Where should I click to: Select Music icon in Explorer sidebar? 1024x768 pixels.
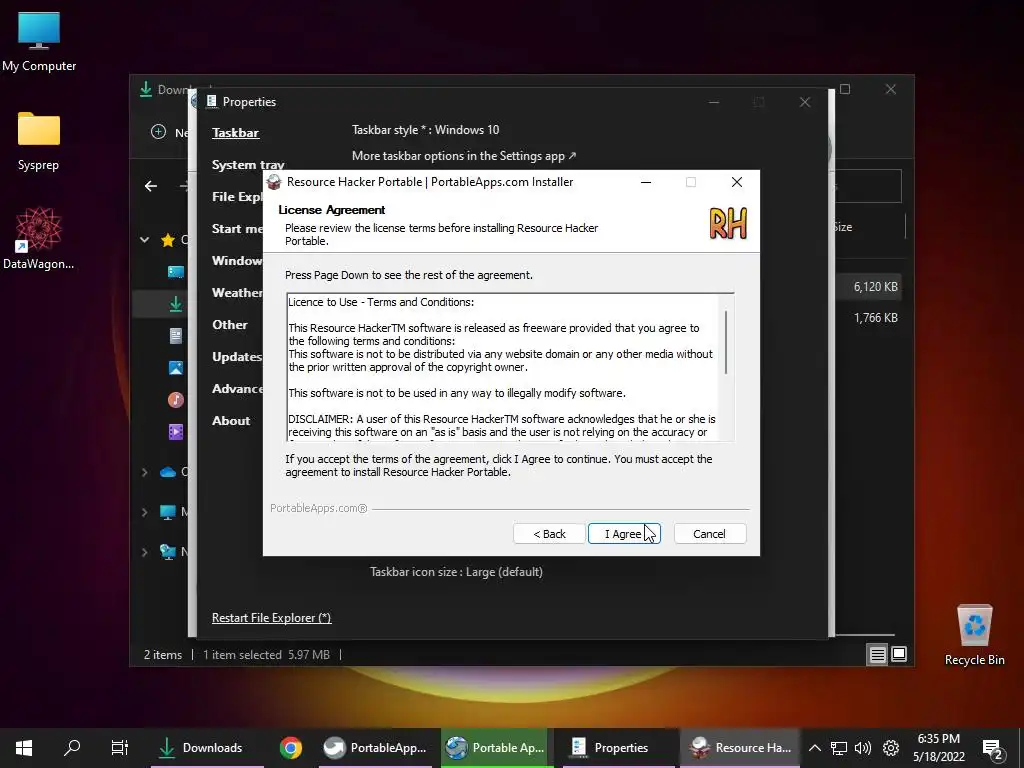(176, 400)
